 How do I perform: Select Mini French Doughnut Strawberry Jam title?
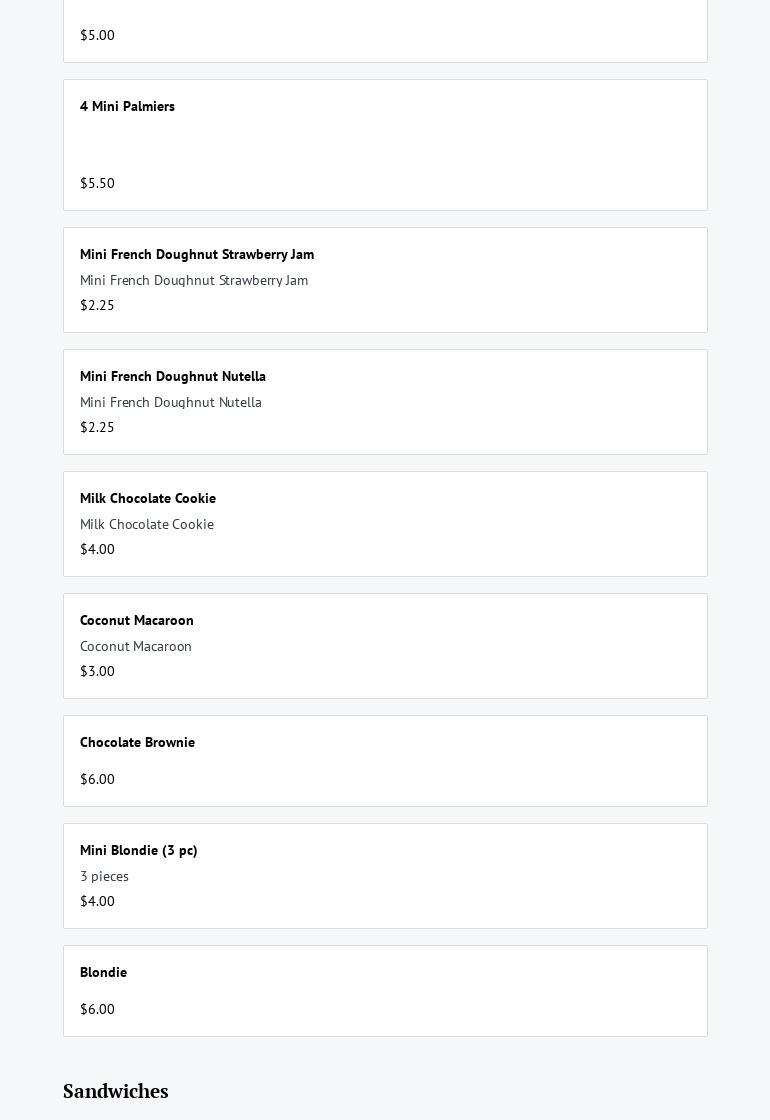pyautogui.click(x=197, y=254)
